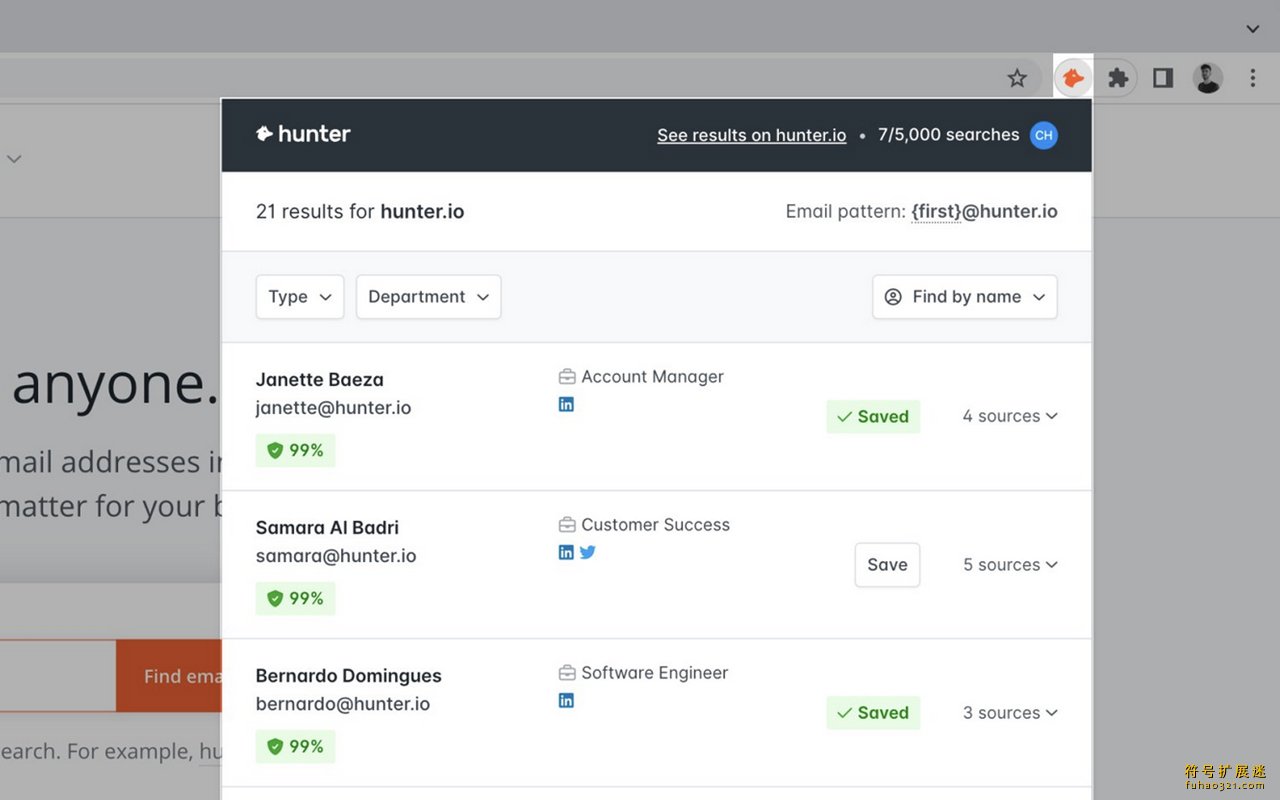Click the name Janette Baeza
The image size is (1280, 800).
[320, 380]
